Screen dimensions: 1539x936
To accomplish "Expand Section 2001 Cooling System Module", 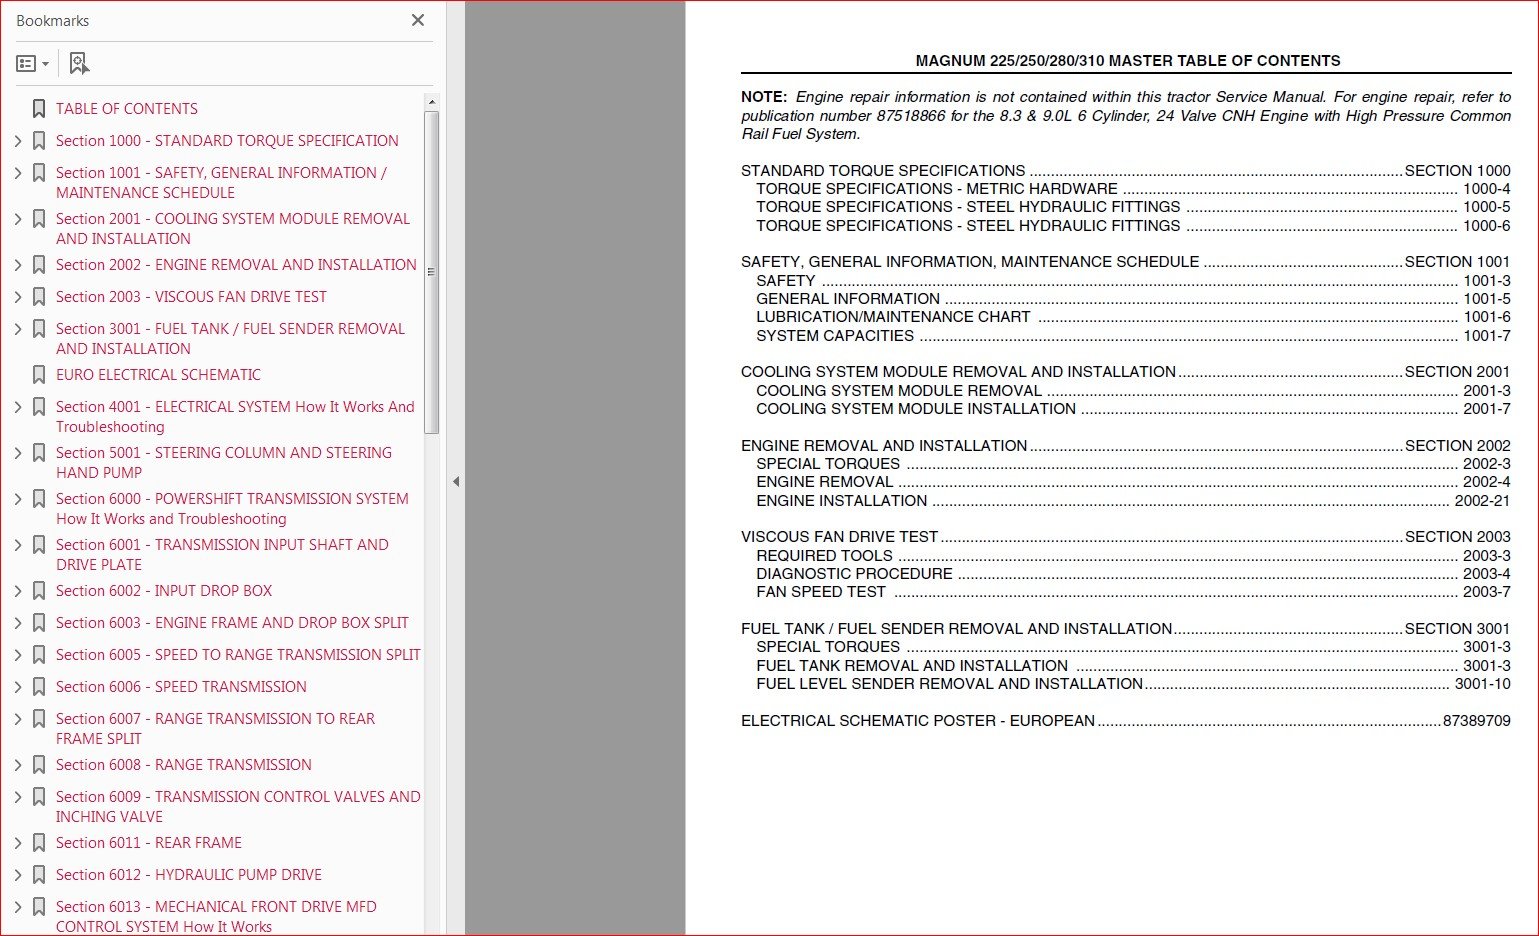I will 18,219.
